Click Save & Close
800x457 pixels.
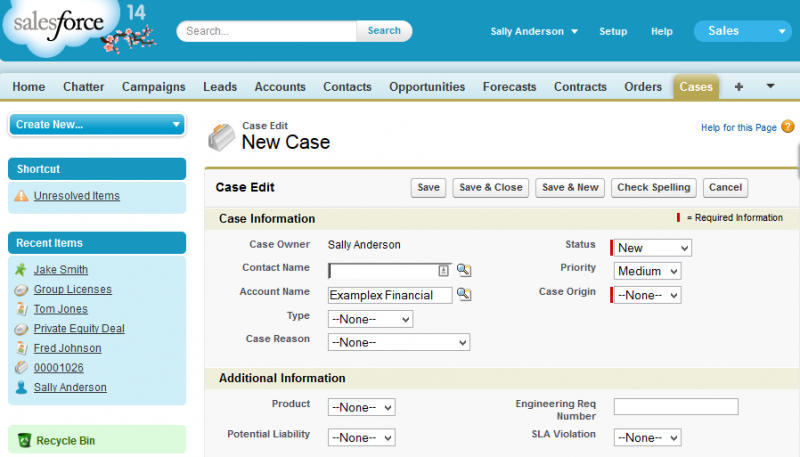tap(491, 187)
